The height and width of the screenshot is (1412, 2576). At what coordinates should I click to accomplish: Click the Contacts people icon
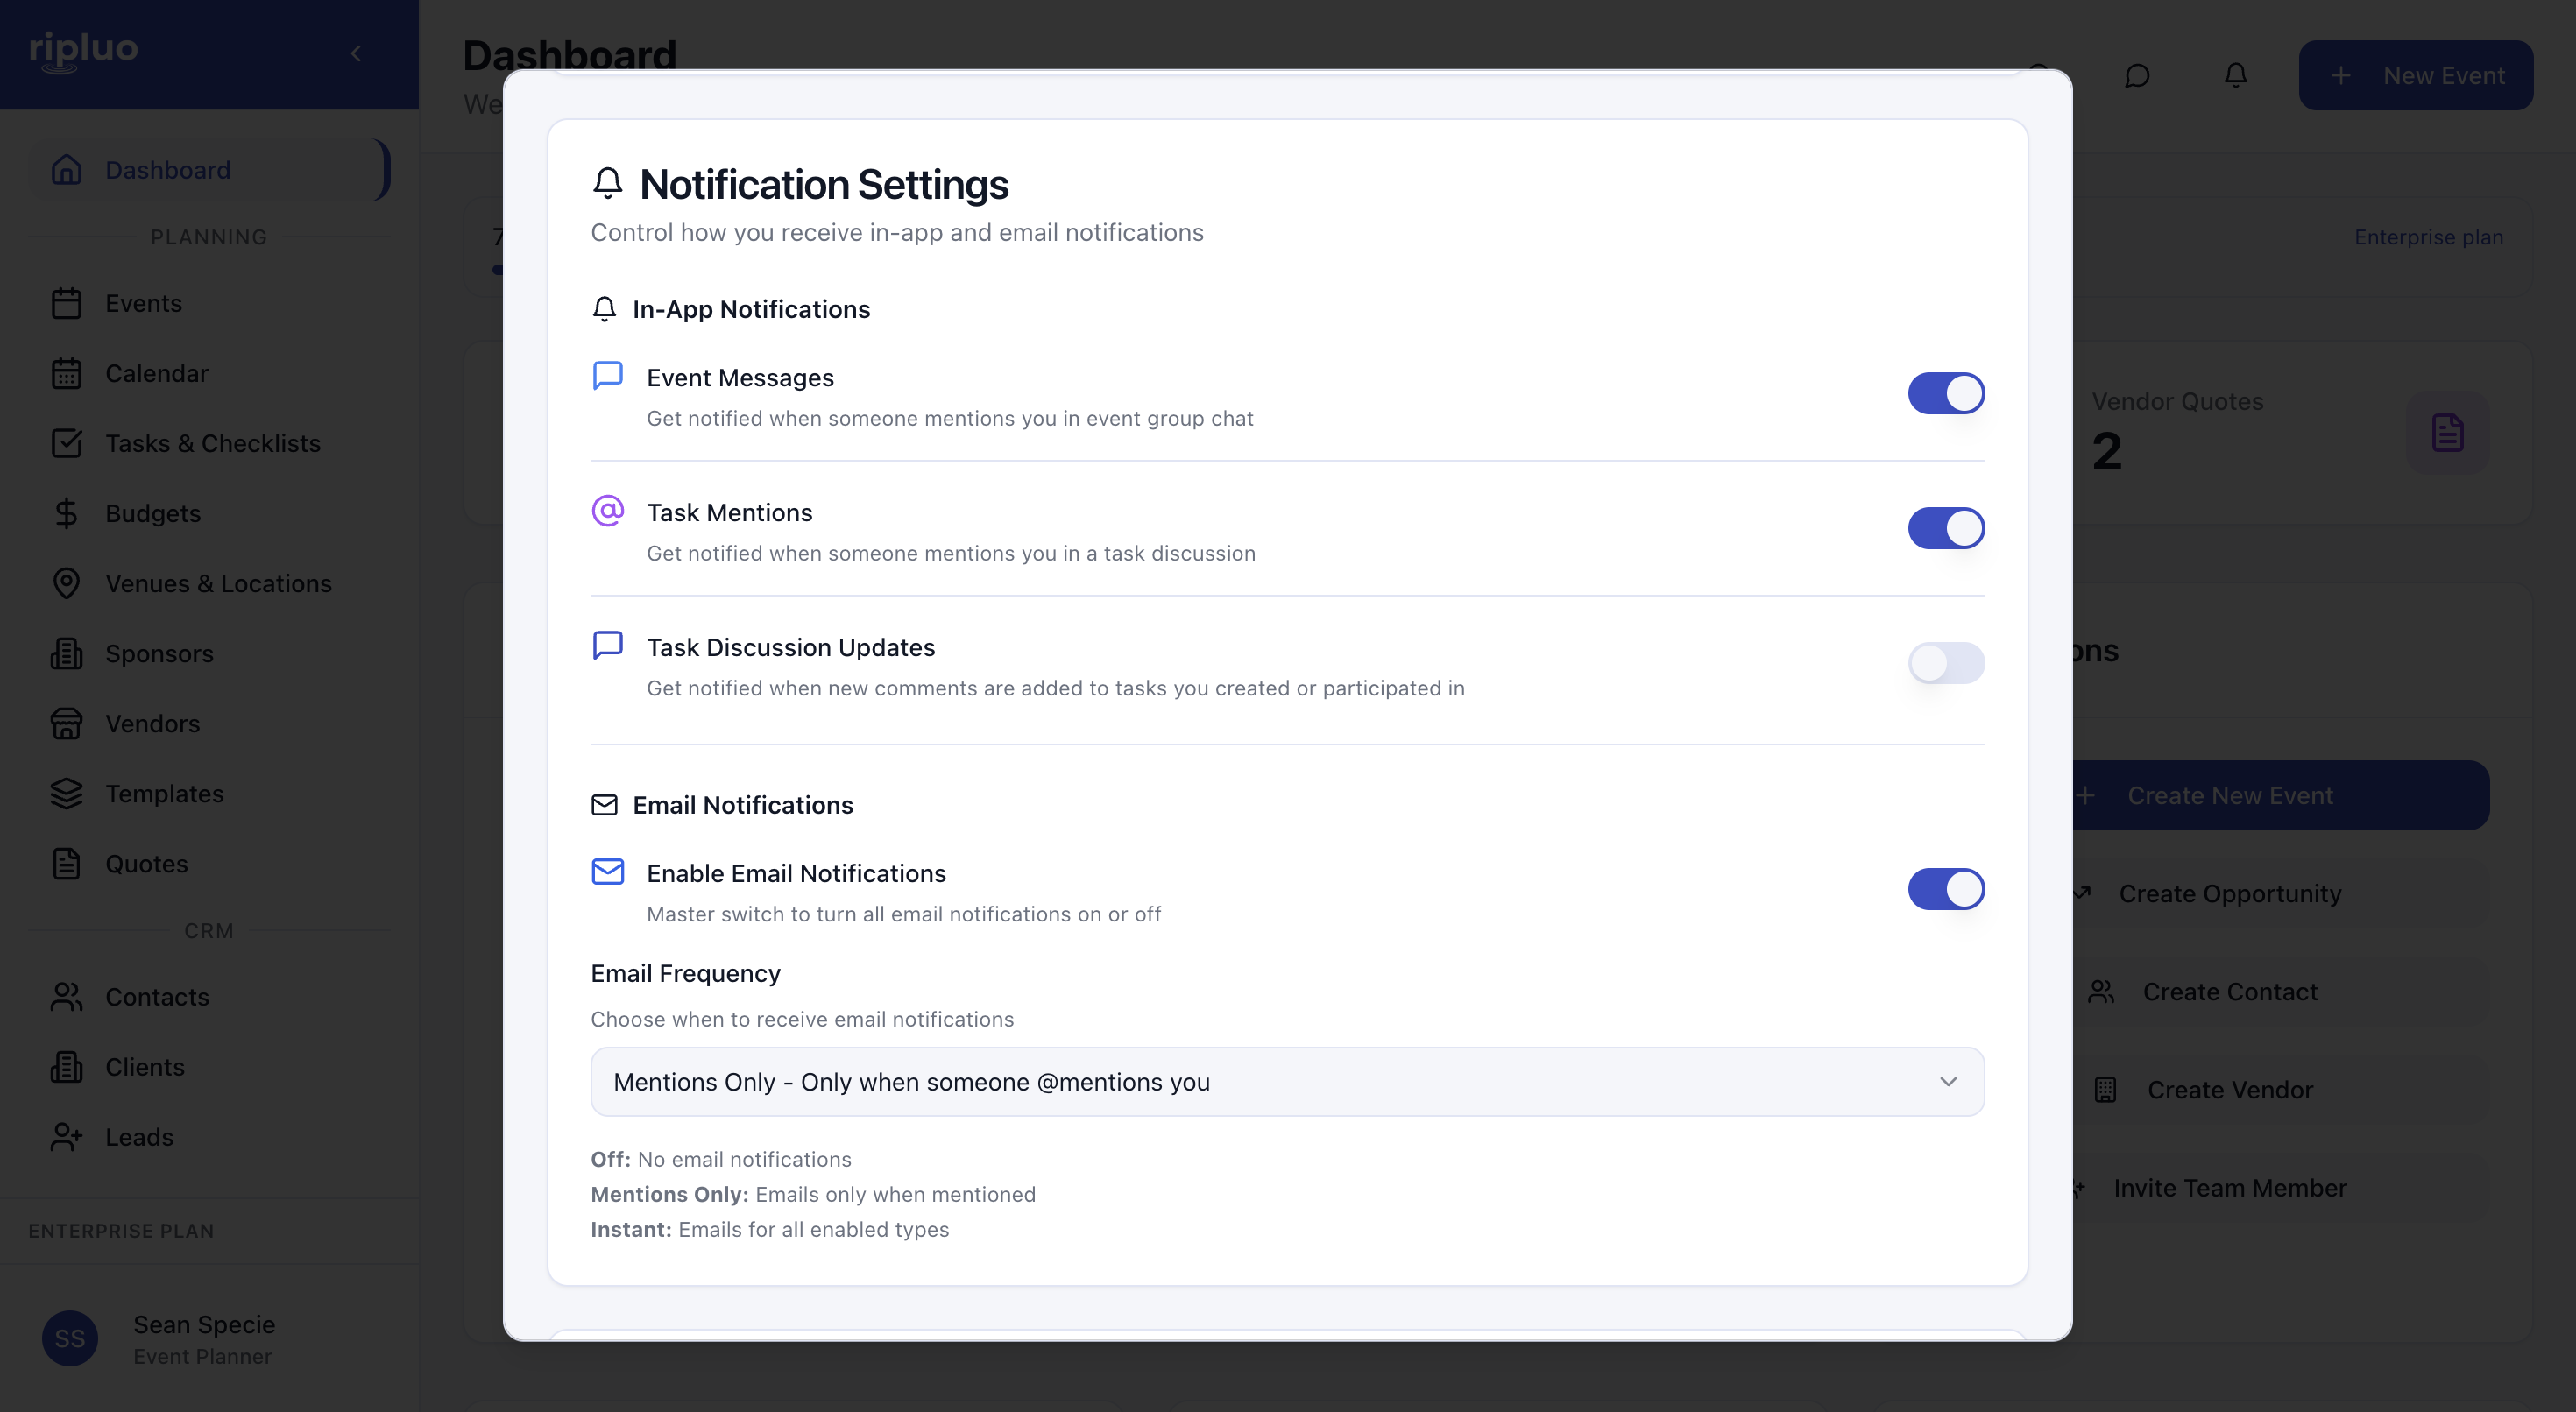(67, 997)
